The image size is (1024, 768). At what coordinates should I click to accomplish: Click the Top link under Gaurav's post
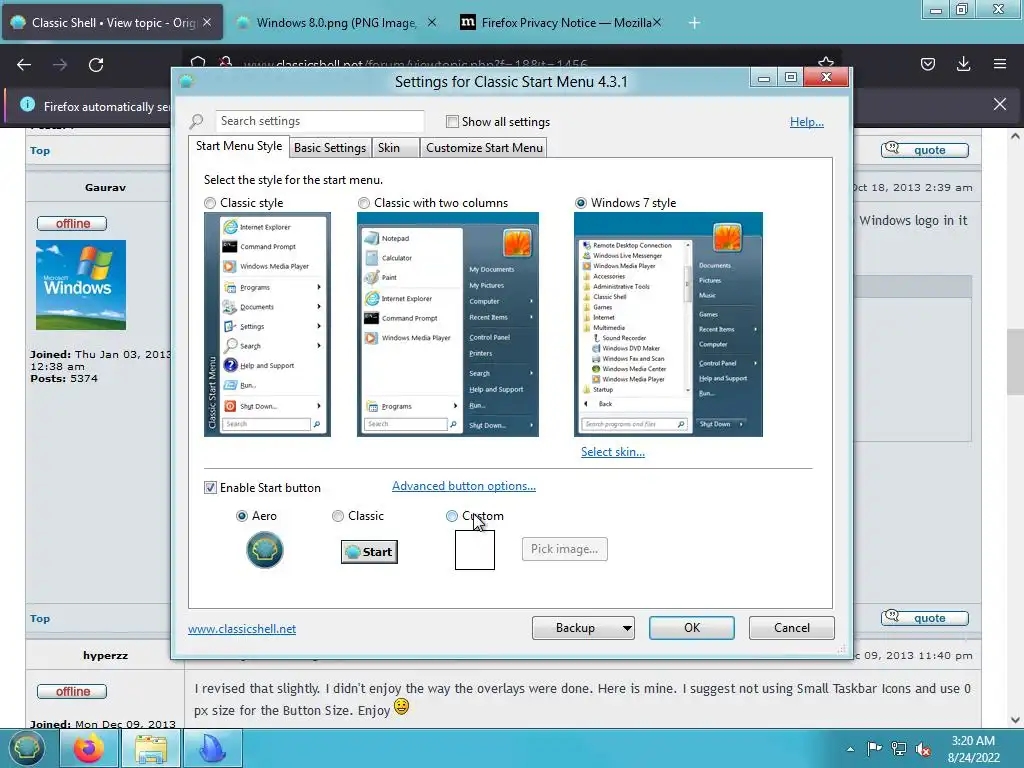(x=40, y=618)
